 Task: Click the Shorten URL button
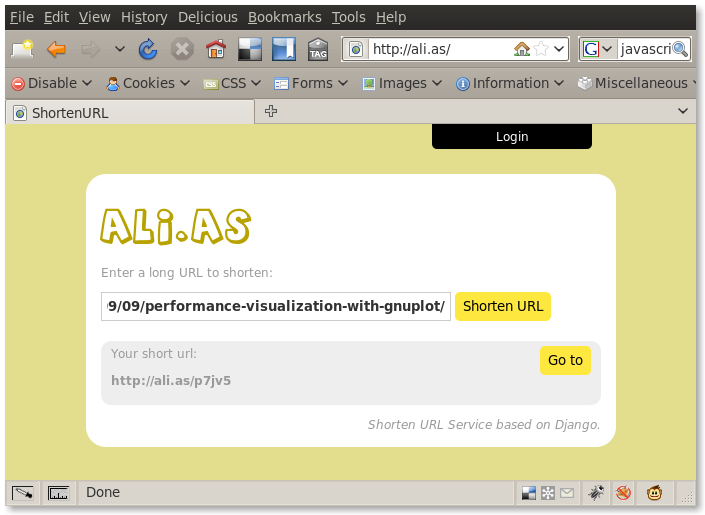(x=503, y=306)
